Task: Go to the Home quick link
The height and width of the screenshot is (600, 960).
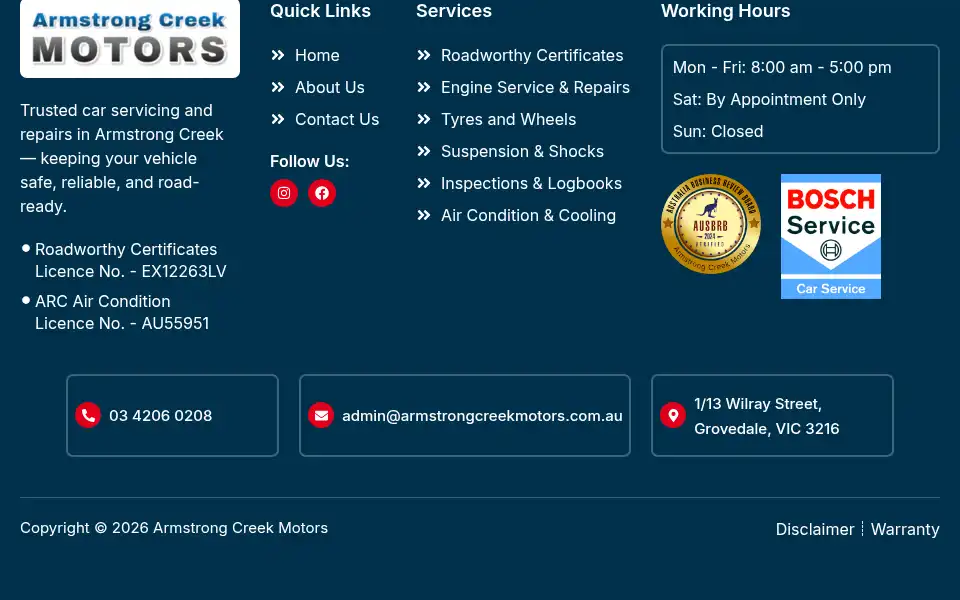Action: (317, 55)
